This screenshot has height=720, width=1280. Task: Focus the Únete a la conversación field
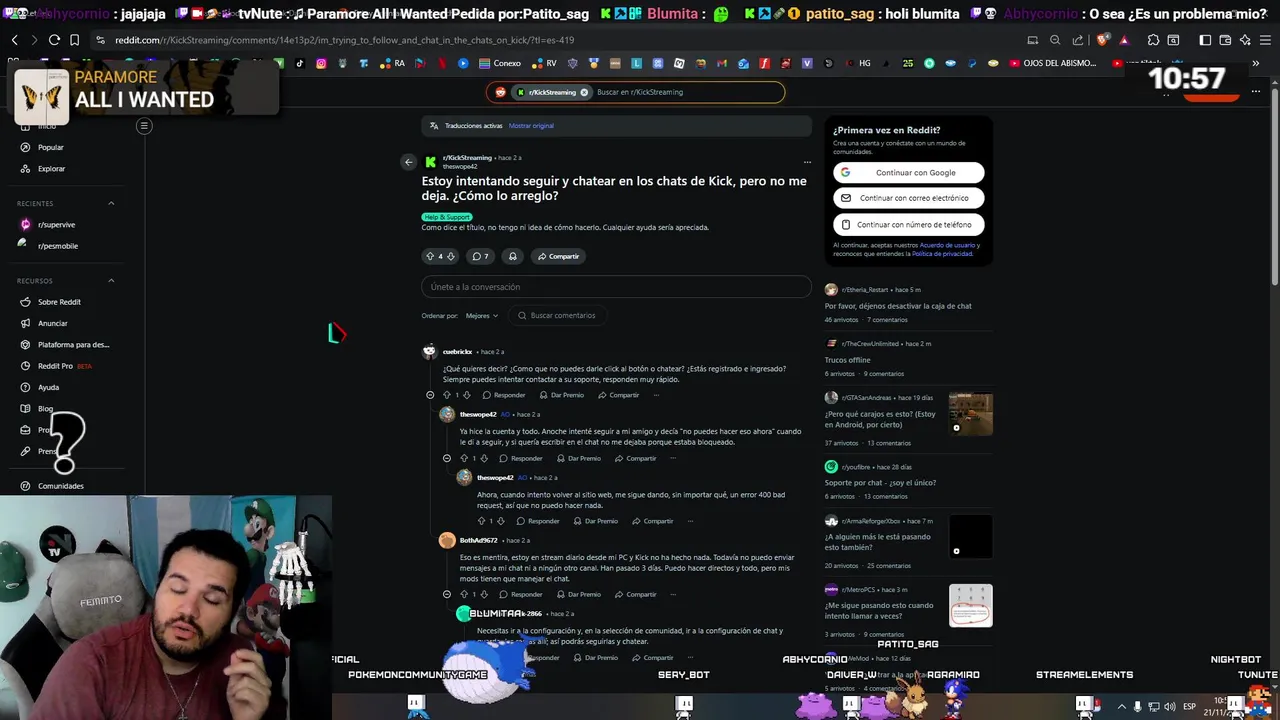[616, 287]
